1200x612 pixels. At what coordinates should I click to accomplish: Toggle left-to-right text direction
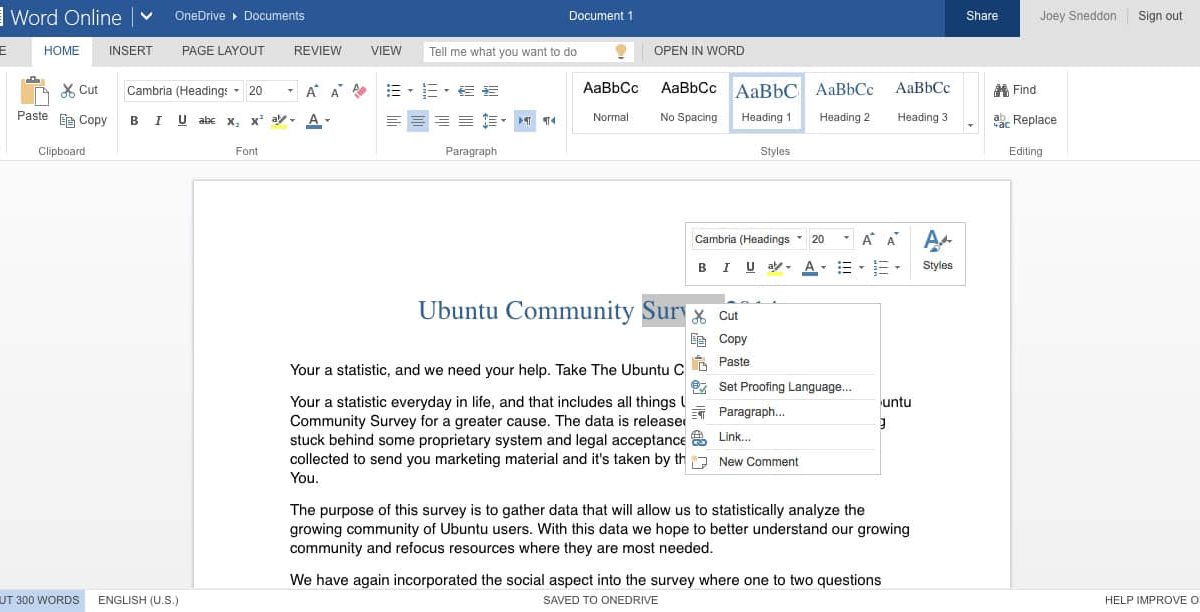click(525, 121)
